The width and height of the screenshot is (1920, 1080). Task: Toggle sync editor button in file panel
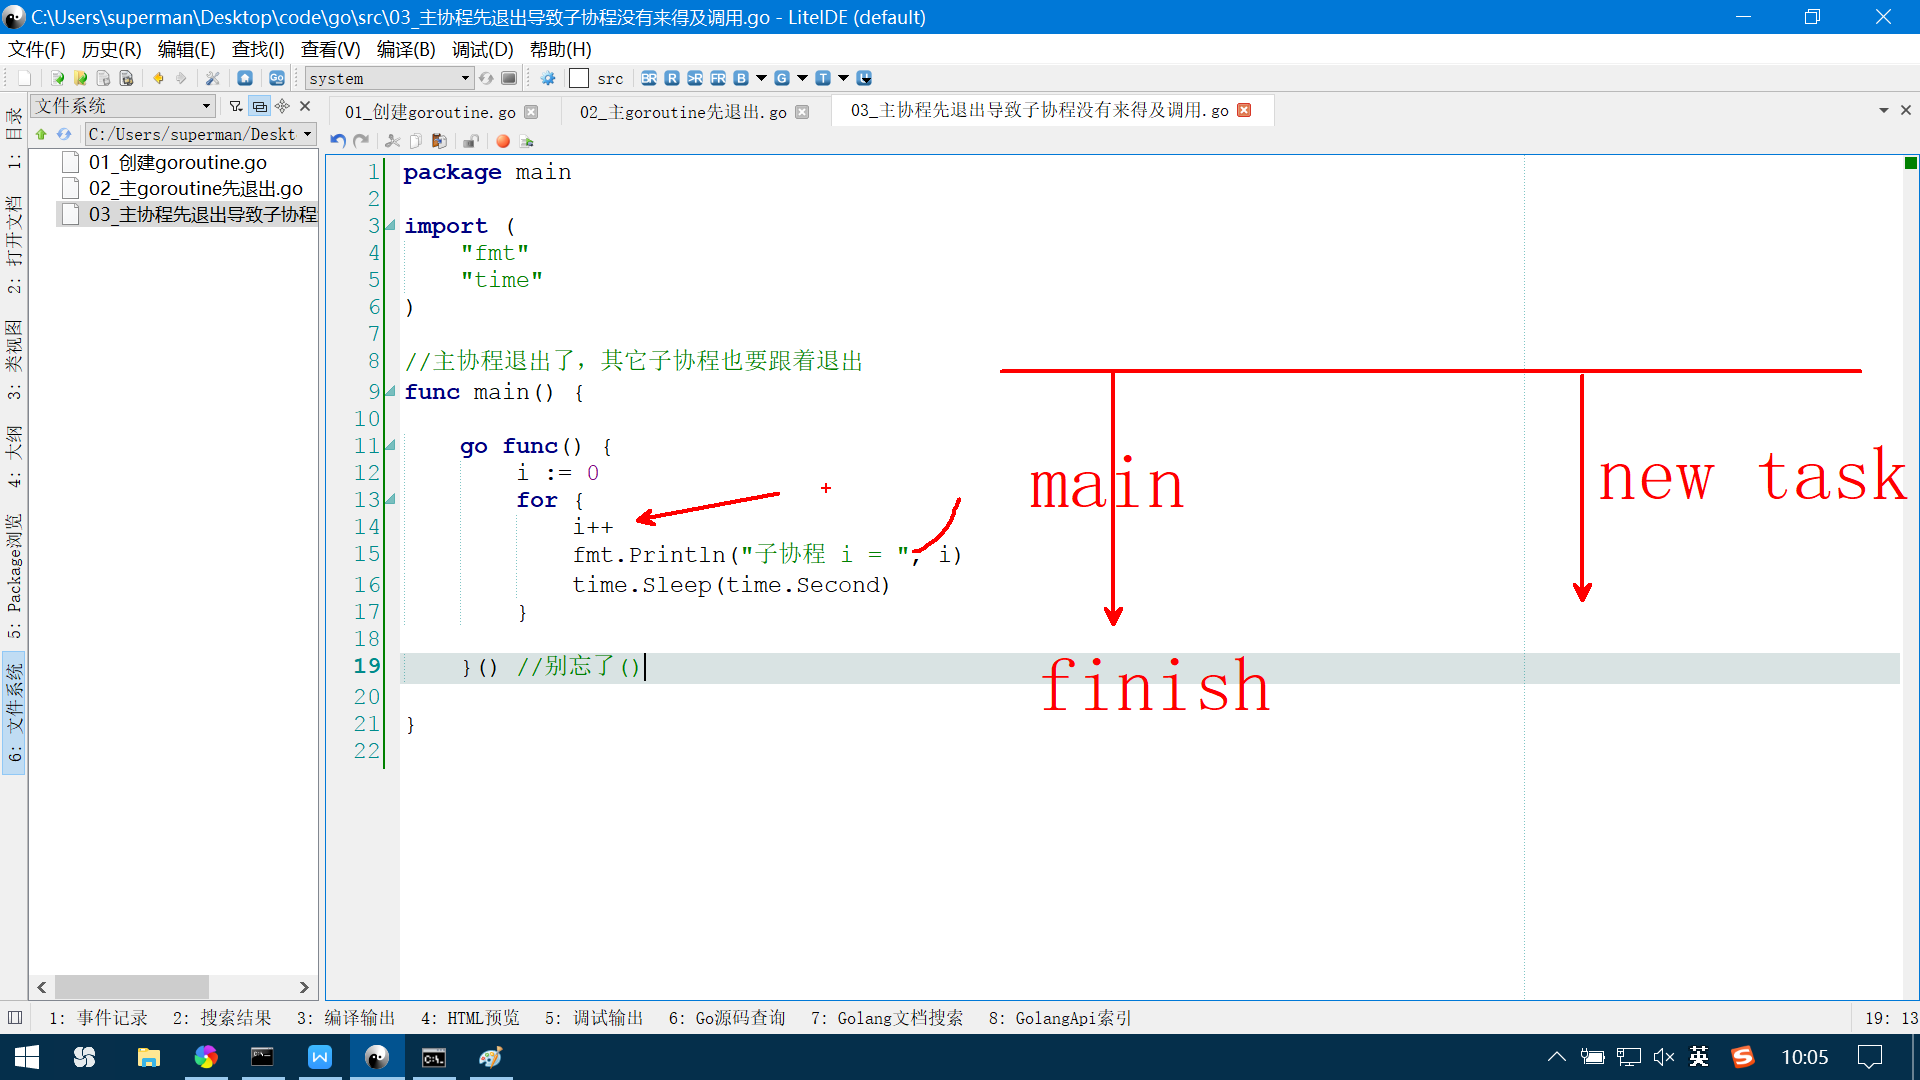[259, 106]
